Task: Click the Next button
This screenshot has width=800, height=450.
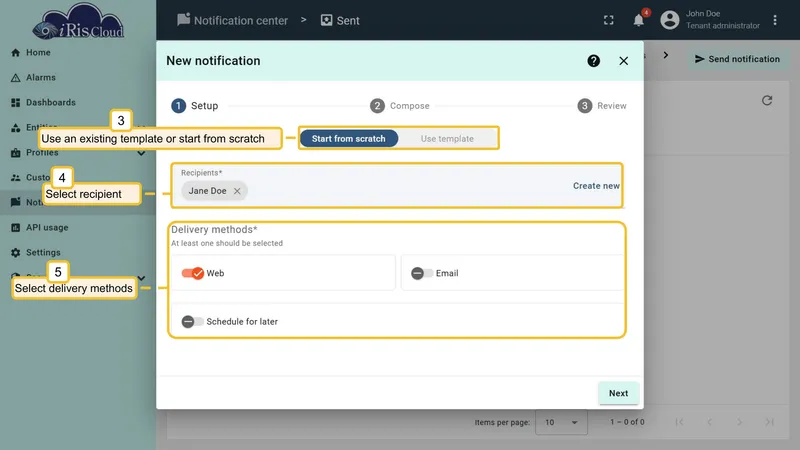Action: click(618, 393)
